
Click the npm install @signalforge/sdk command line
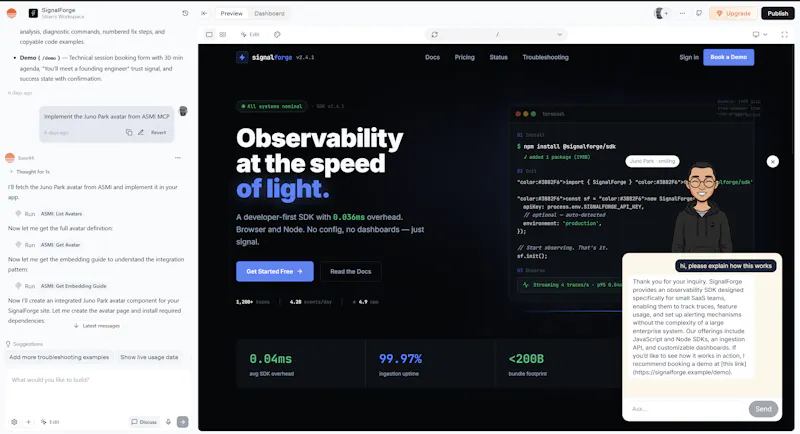(566, 146)
